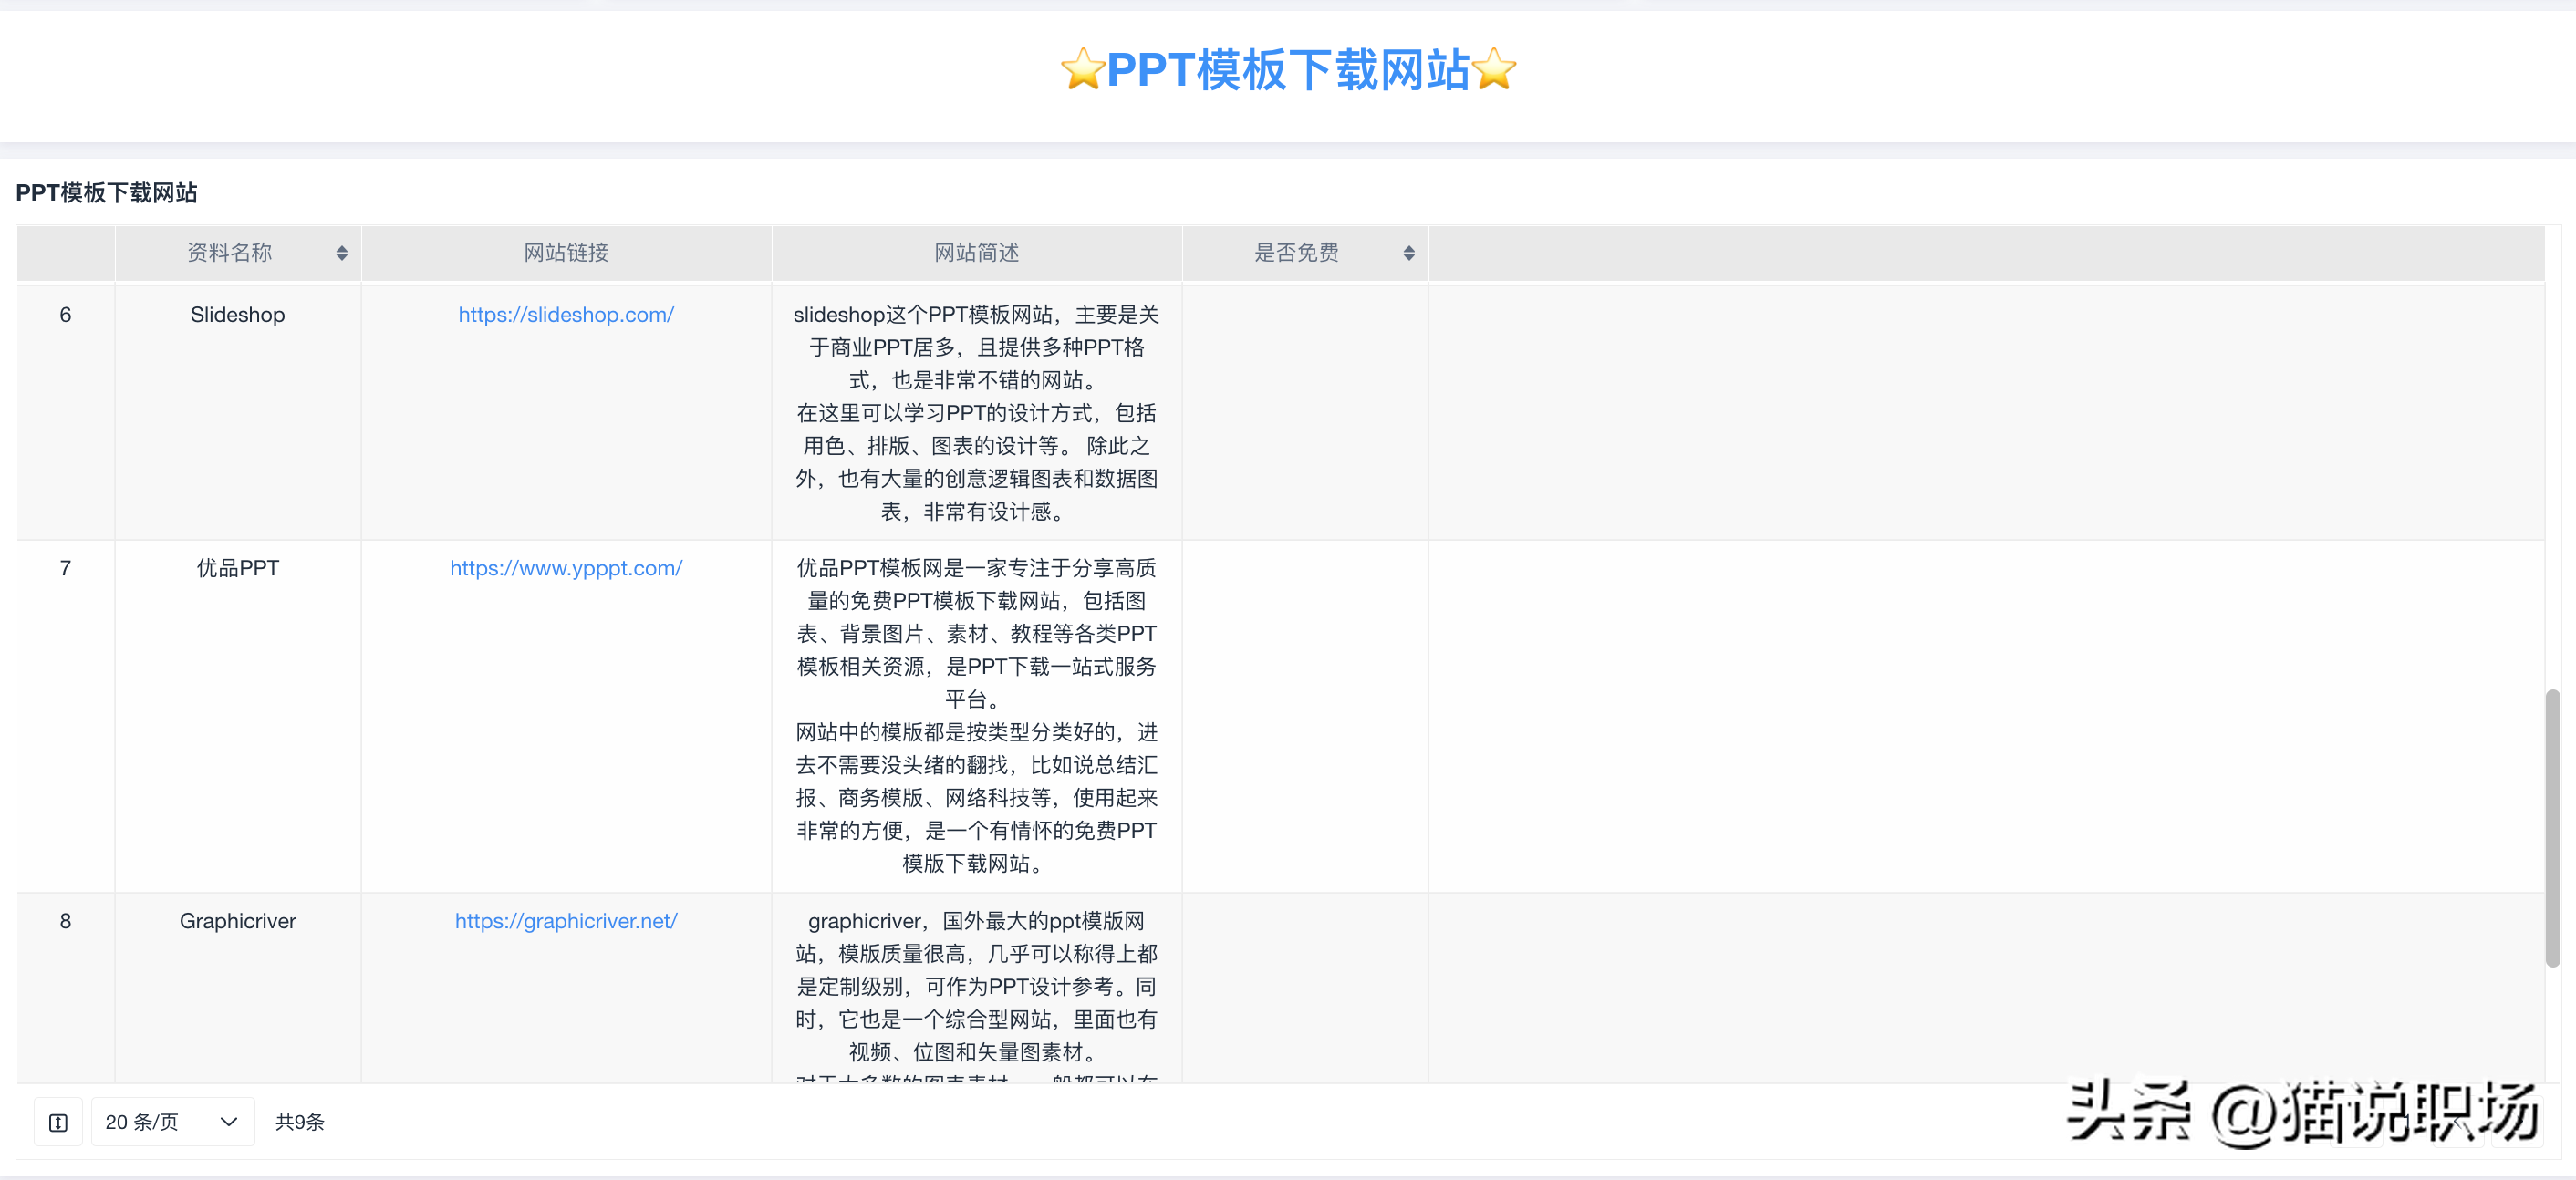Click the 网站链接 column header
This screenshot has height=1180, width=2576.
point(566,253)
